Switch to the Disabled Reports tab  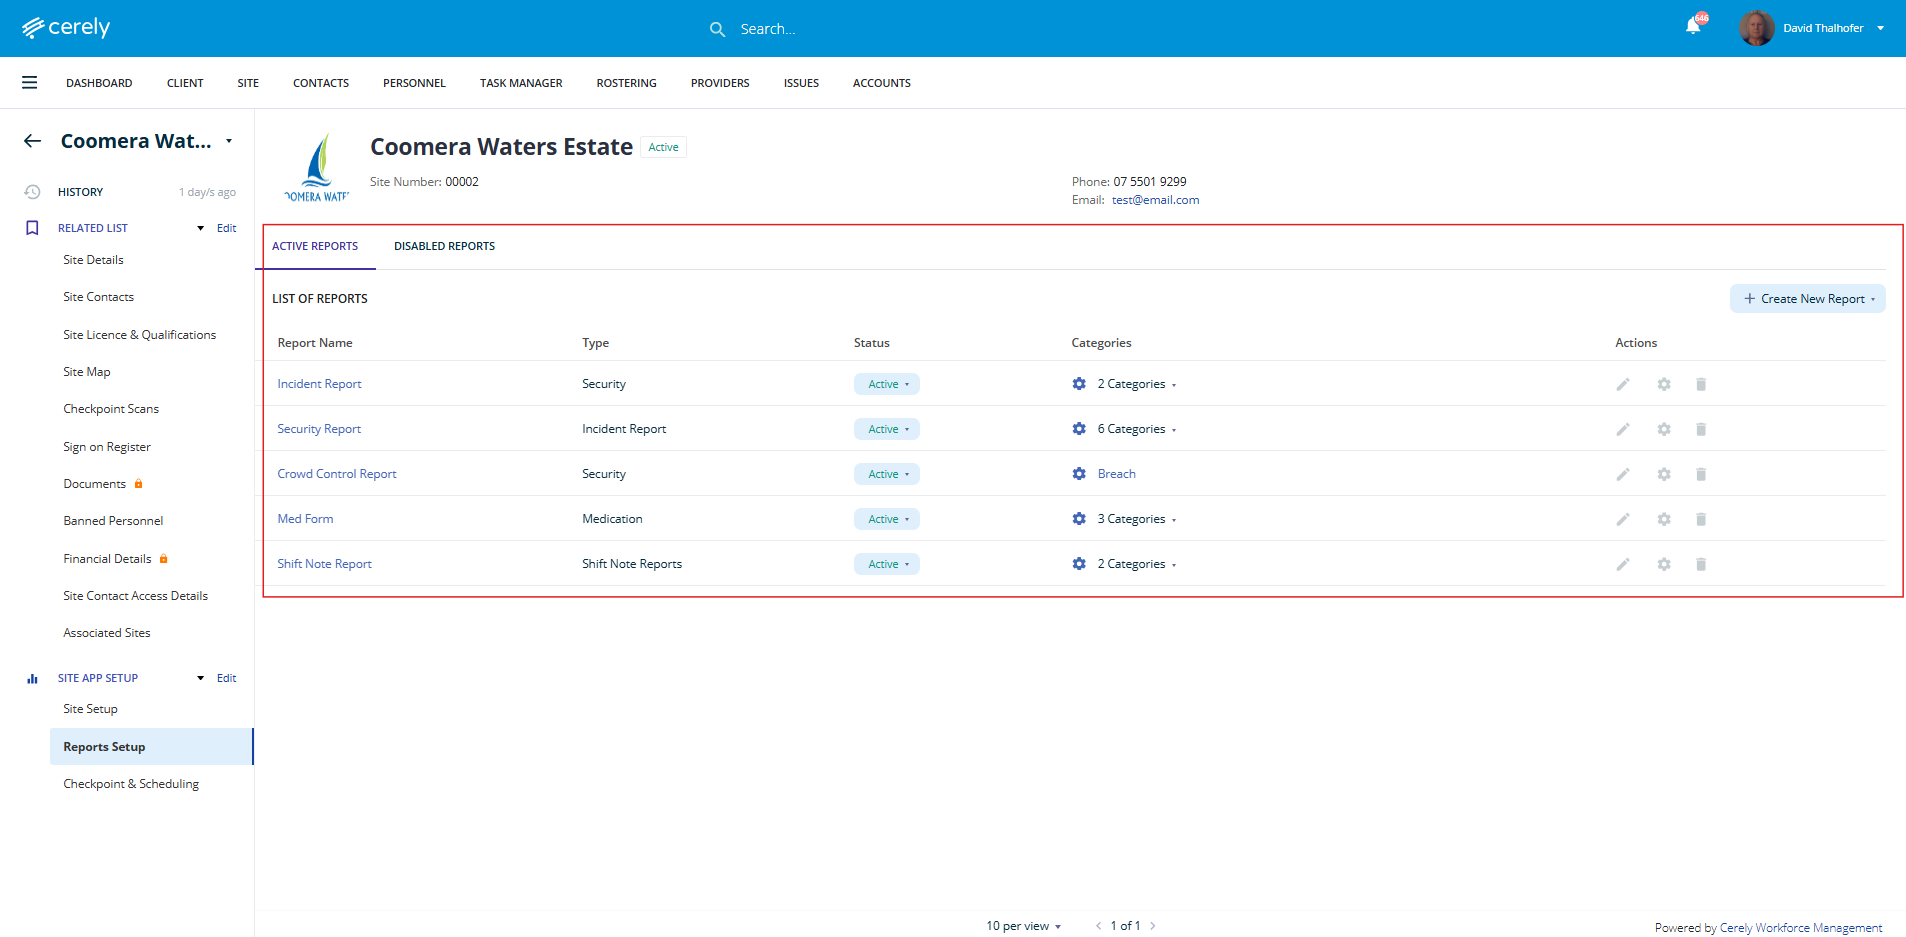click(444, 246)
